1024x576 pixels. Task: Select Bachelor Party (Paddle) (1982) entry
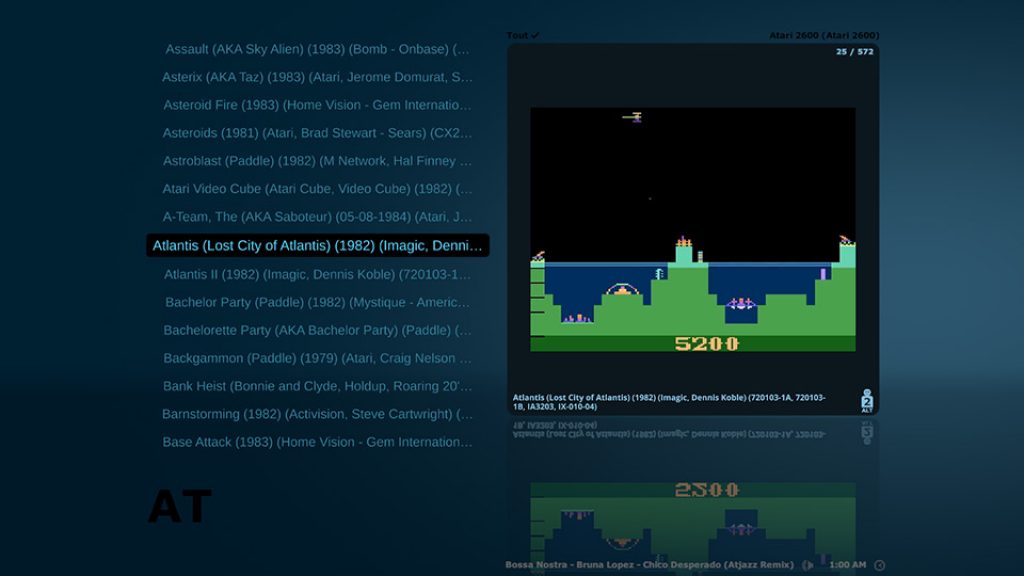(317, 302)
